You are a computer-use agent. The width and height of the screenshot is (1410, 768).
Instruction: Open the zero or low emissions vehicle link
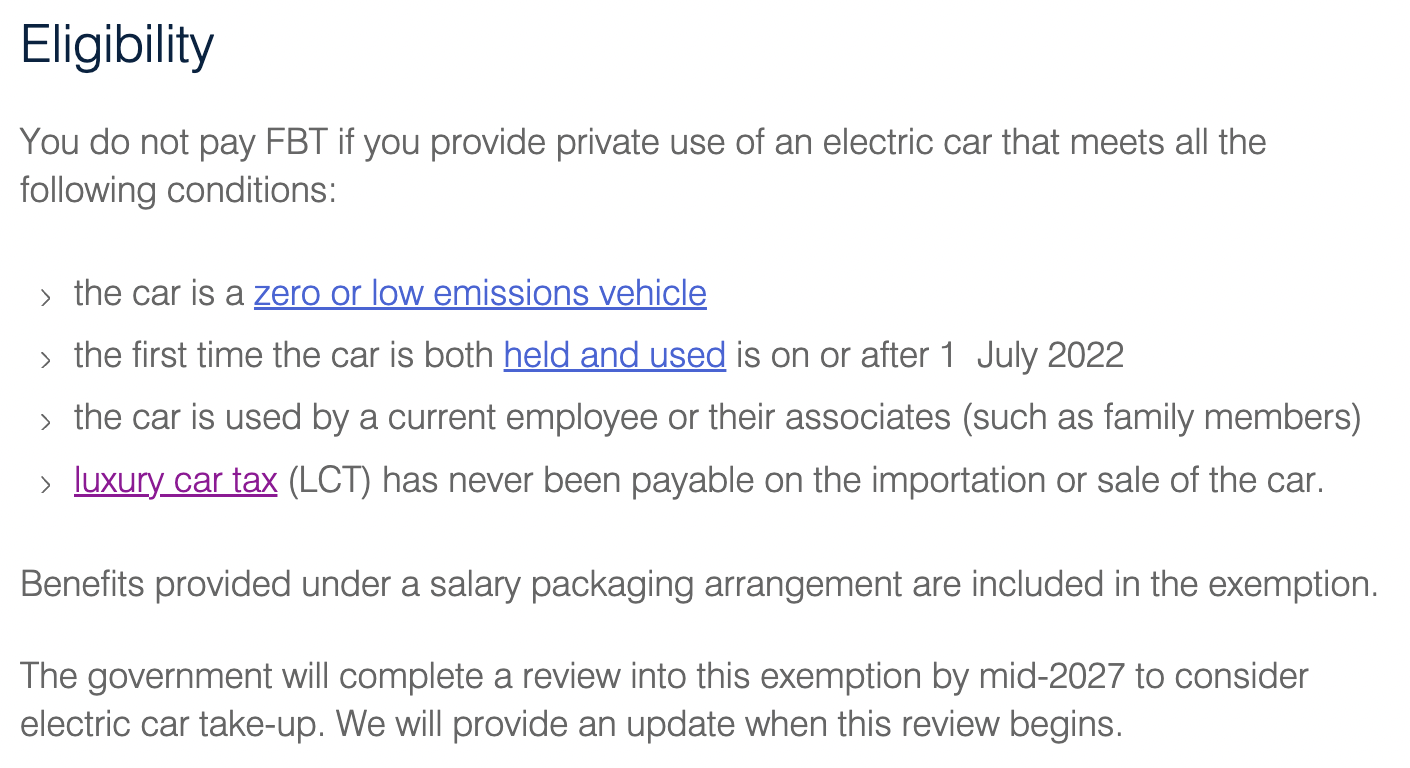pyautogui.click(x=480, y=293)
